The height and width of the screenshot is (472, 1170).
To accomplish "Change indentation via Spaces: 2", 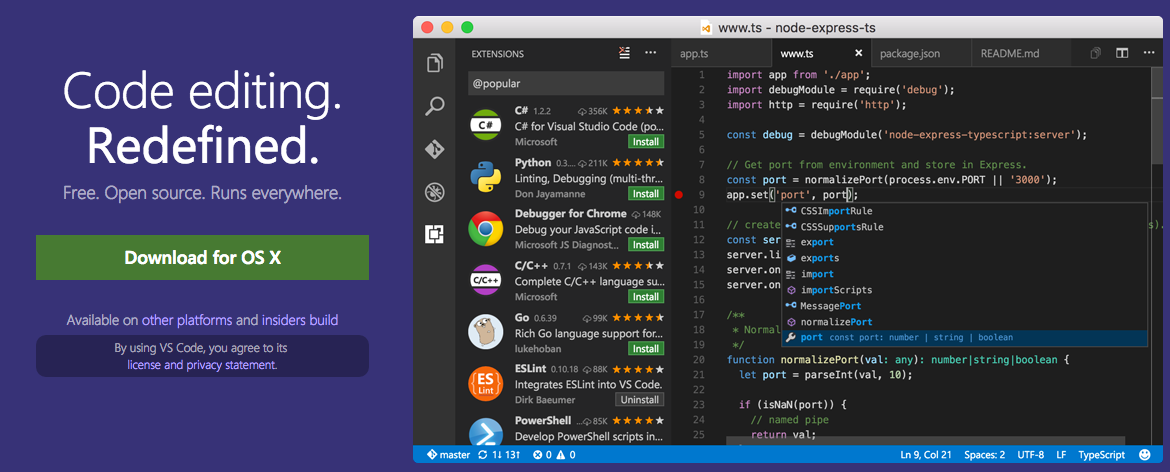I will (x=984, y=454).
